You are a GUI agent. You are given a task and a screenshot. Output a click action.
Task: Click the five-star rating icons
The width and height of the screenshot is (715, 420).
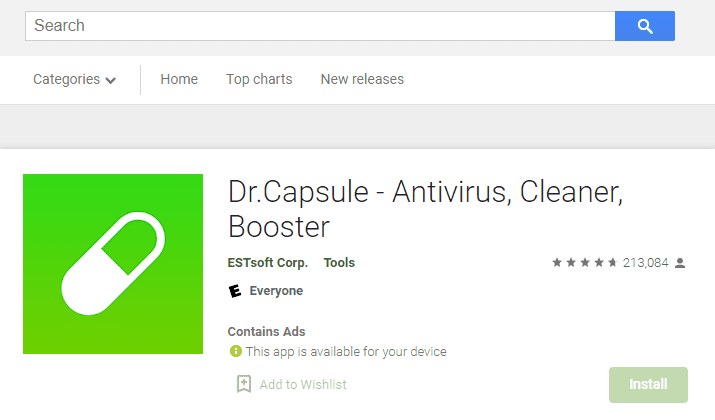[585, 262]
